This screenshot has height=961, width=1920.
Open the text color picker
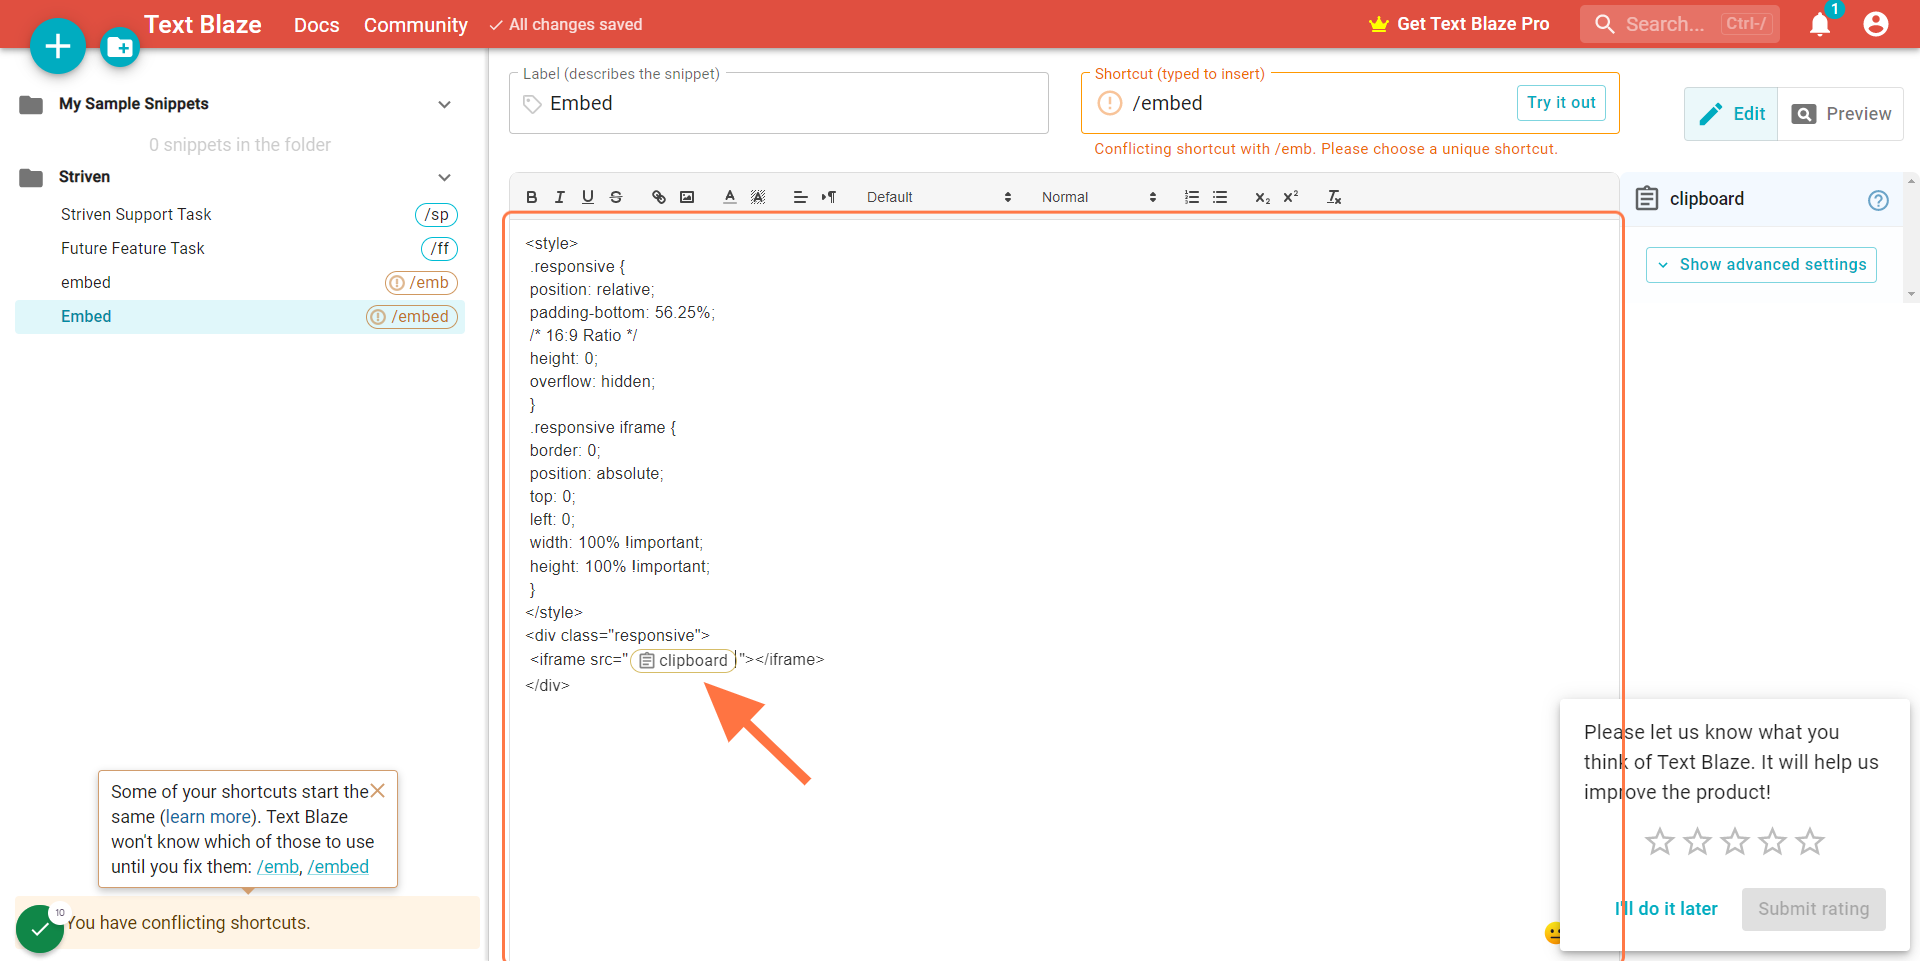tap(730, 197)
